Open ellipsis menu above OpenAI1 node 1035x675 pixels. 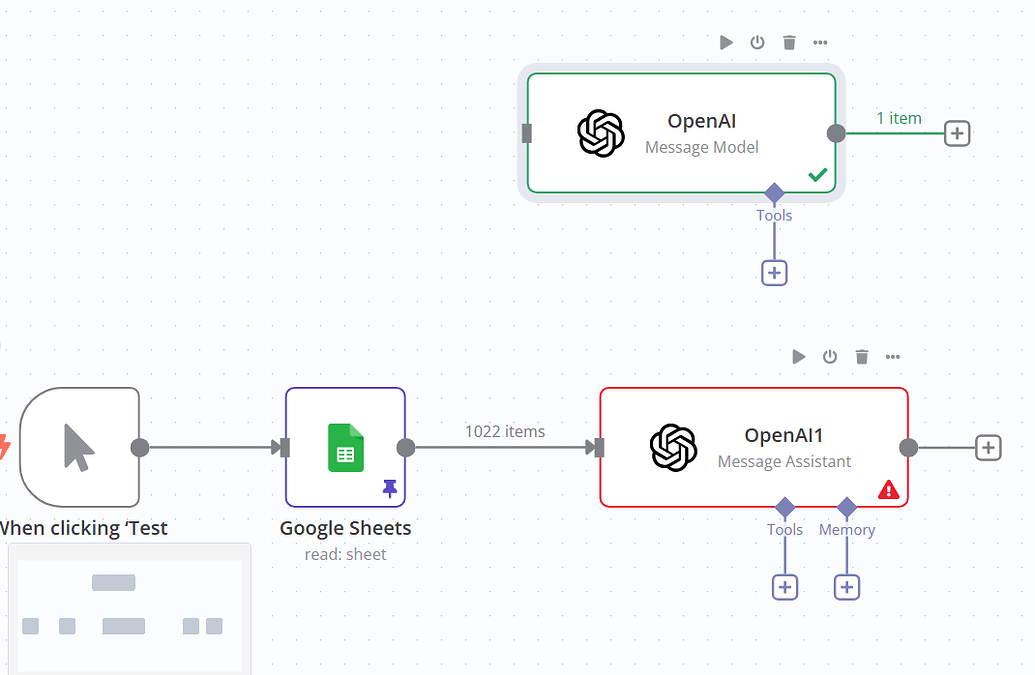coord(893,357)
